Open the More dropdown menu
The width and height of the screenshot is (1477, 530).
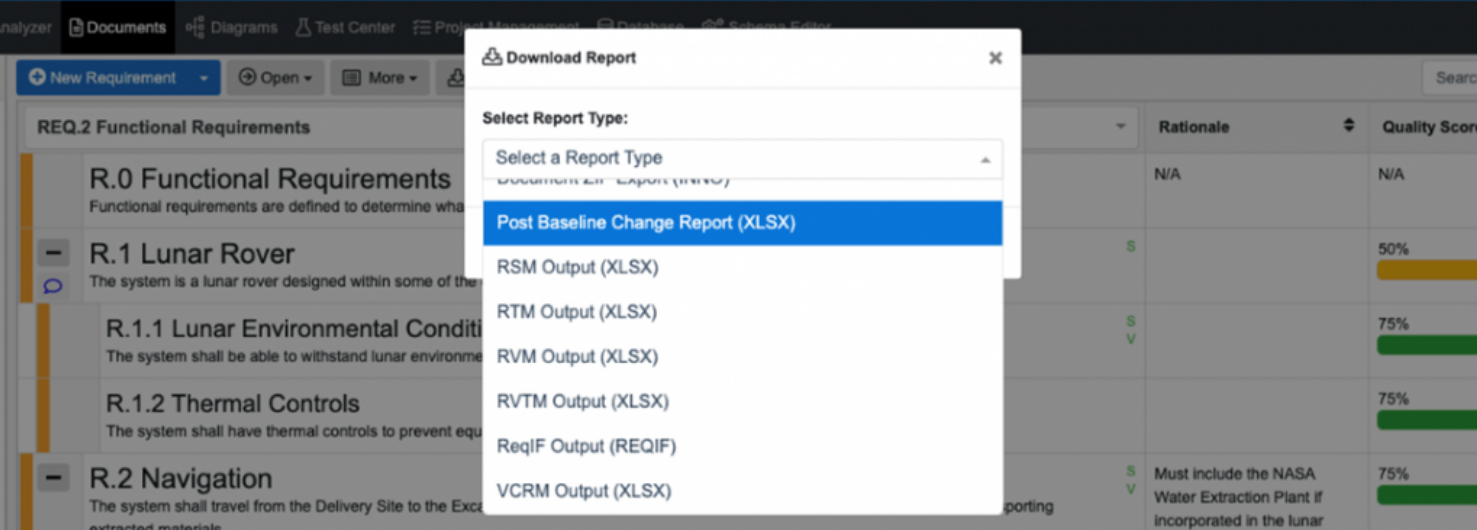(380, 78)
